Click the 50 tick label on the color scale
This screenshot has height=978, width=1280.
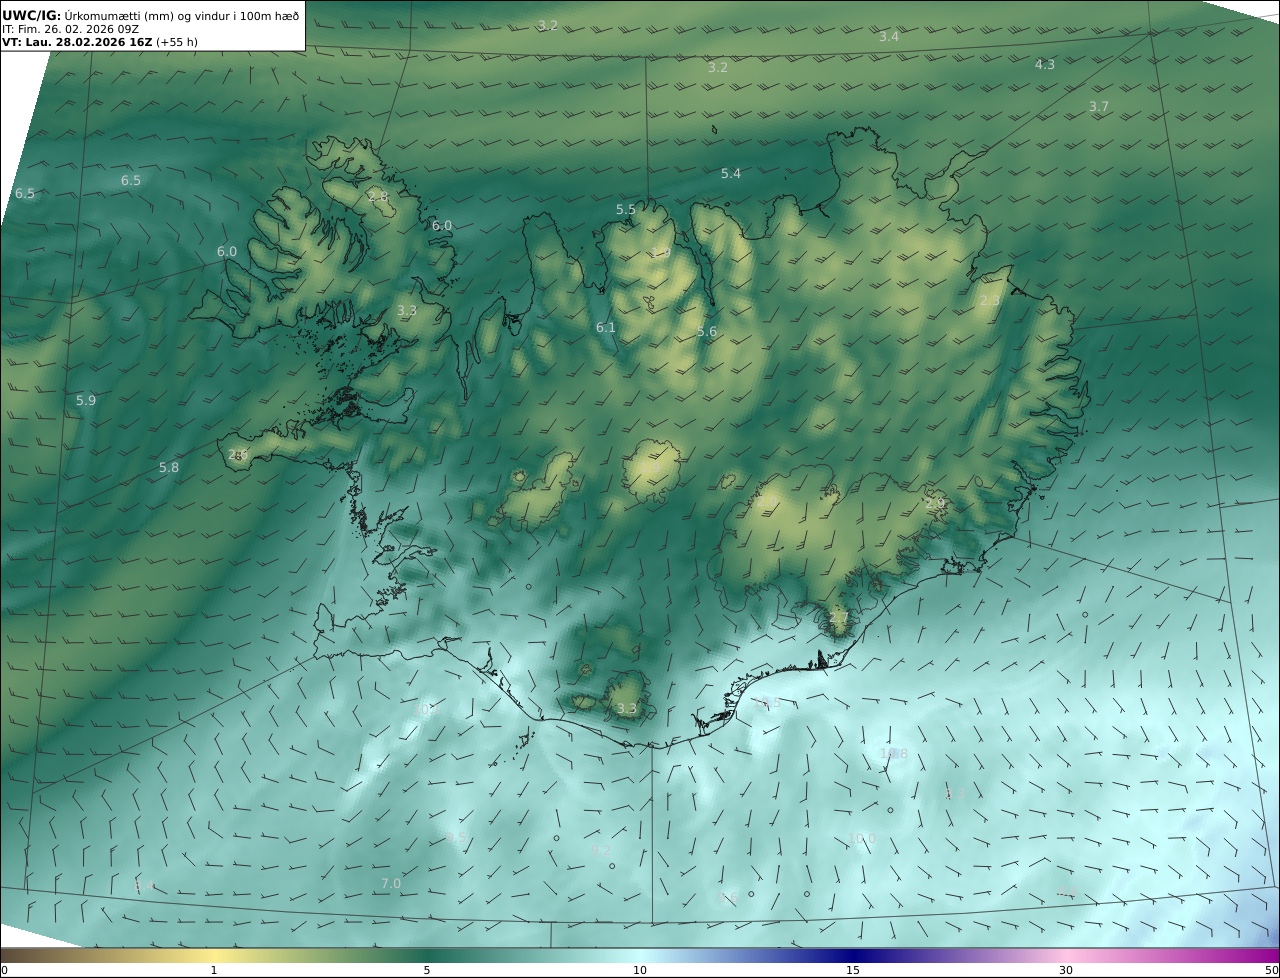click(x=1271, y=970)
